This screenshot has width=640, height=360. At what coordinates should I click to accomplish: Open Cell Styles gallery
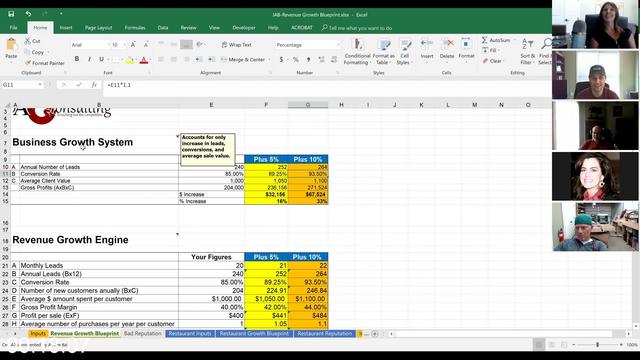point(404,52)
